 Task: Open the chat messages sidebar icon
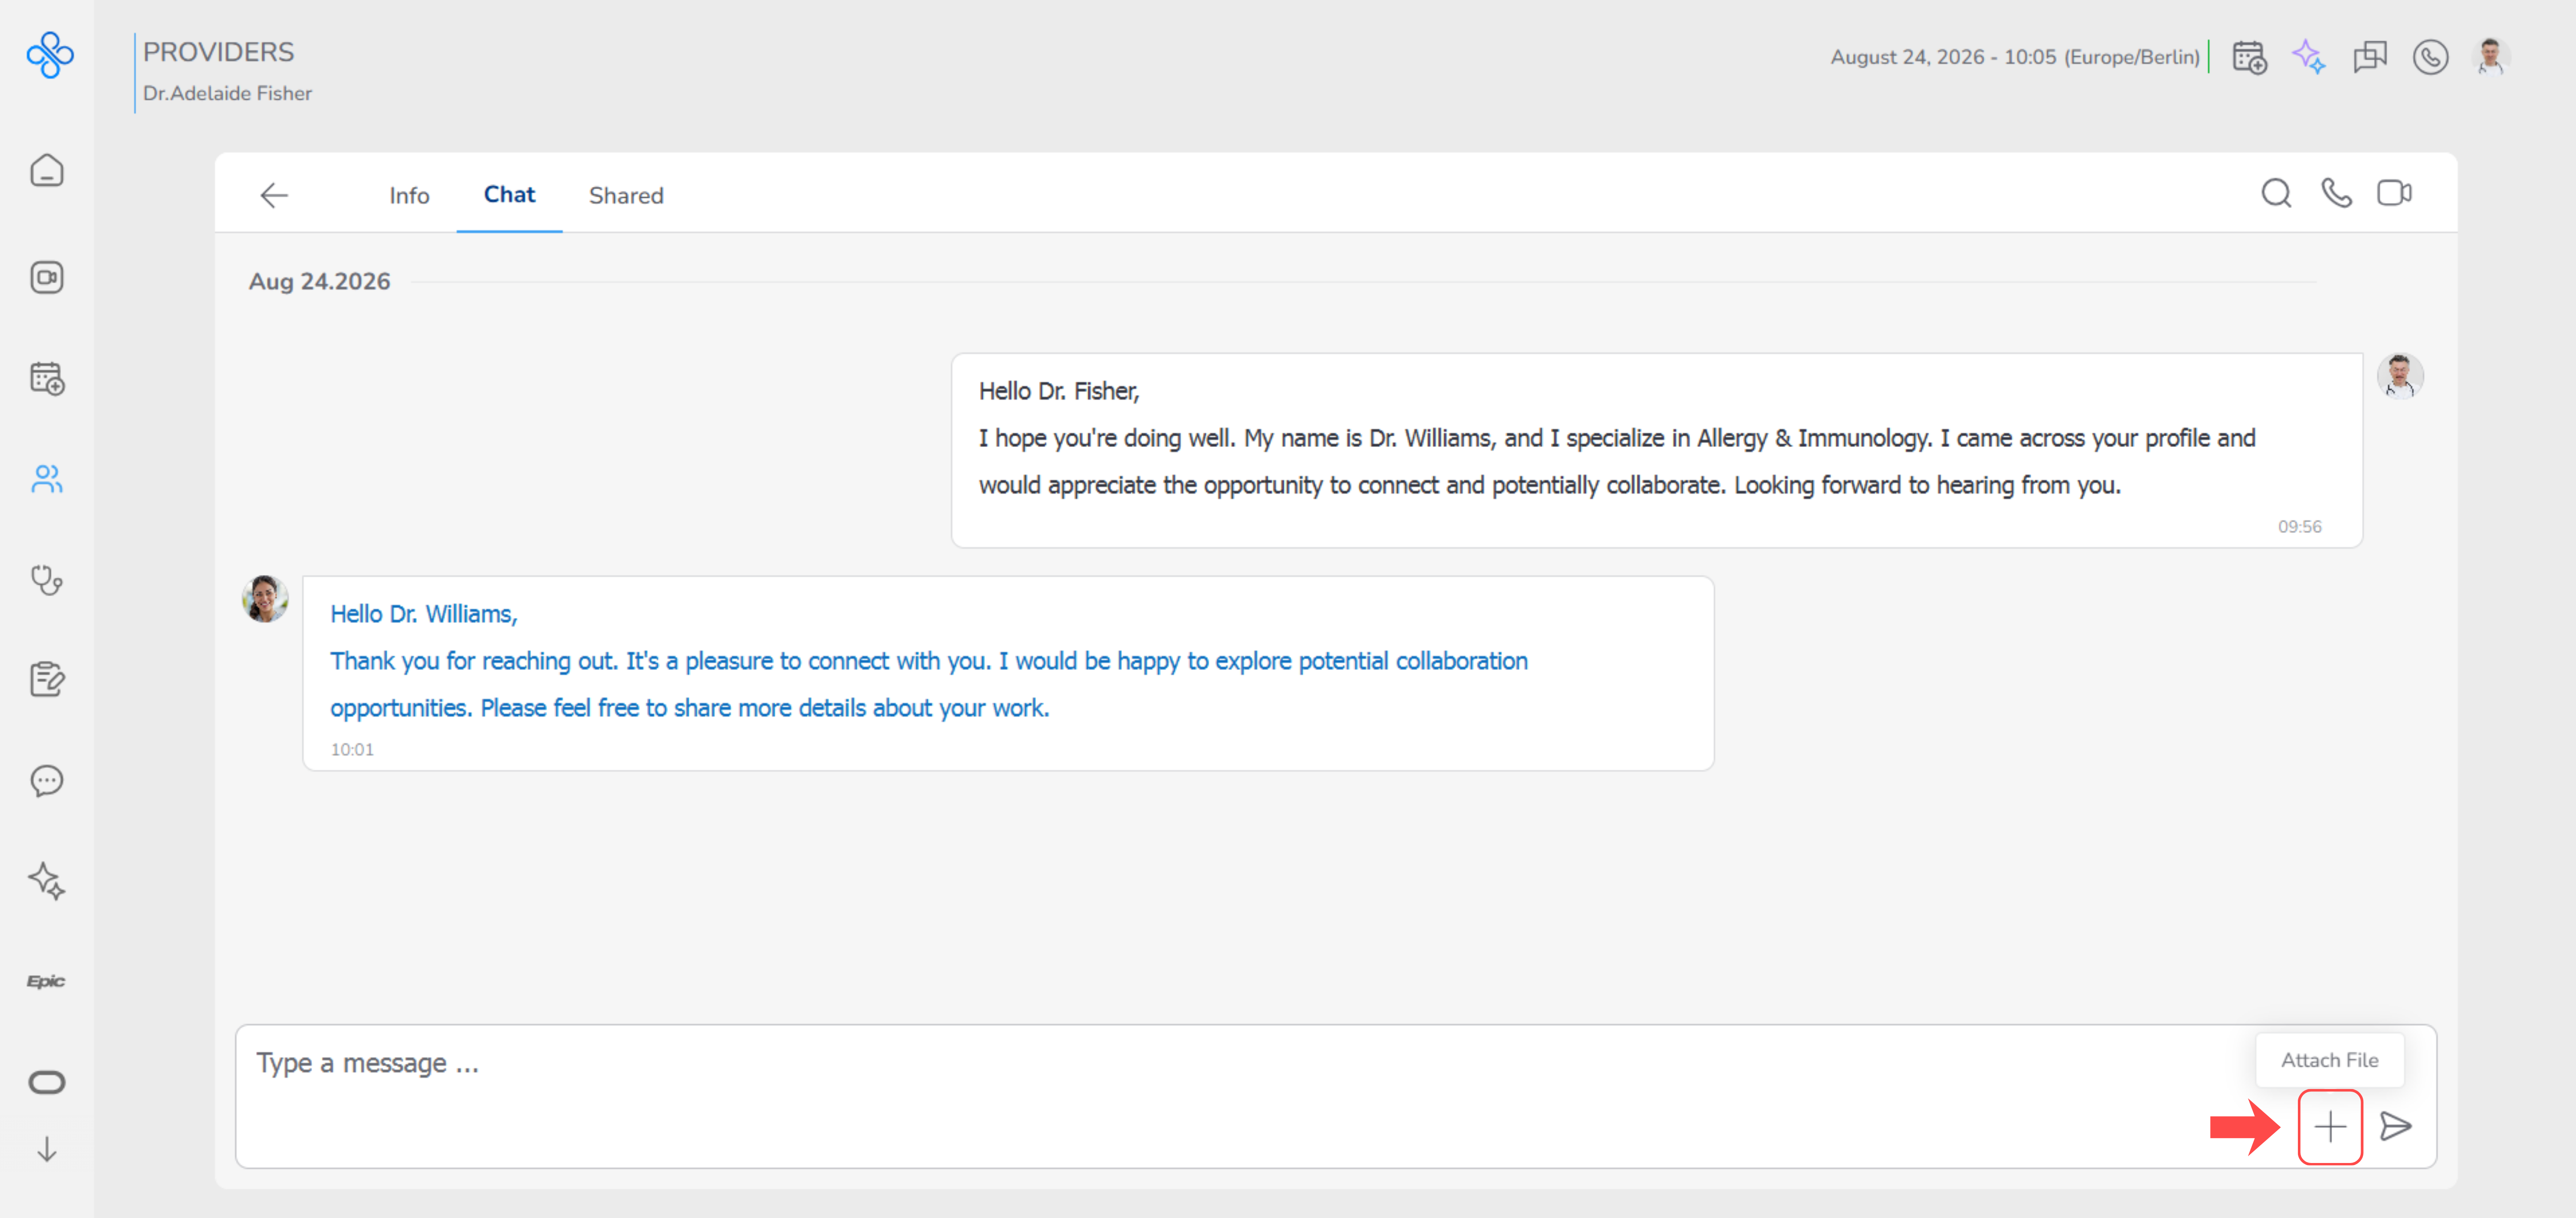pos(47,780)
